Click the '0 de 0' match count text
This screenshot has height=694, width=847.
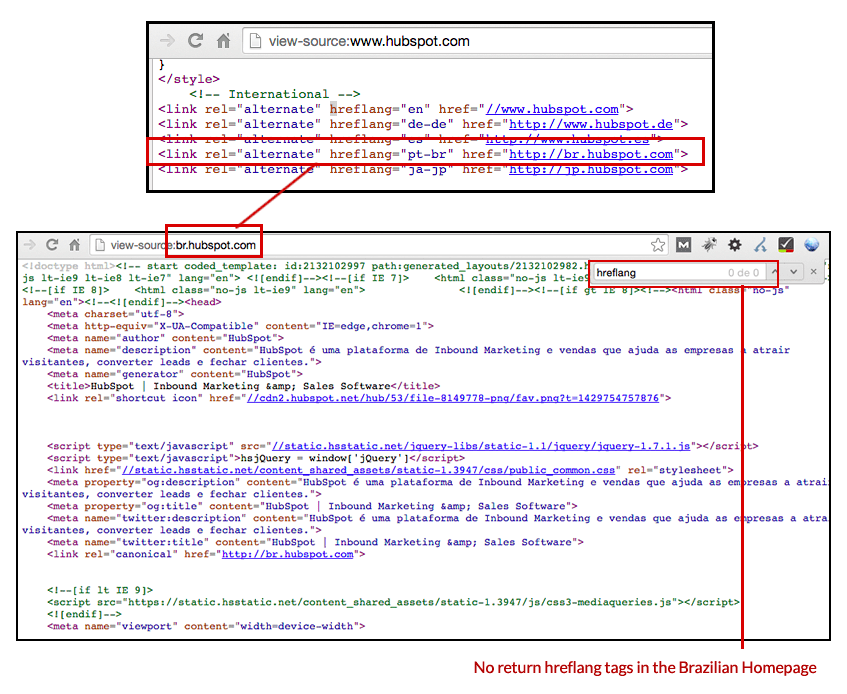[x=743, y=273]
